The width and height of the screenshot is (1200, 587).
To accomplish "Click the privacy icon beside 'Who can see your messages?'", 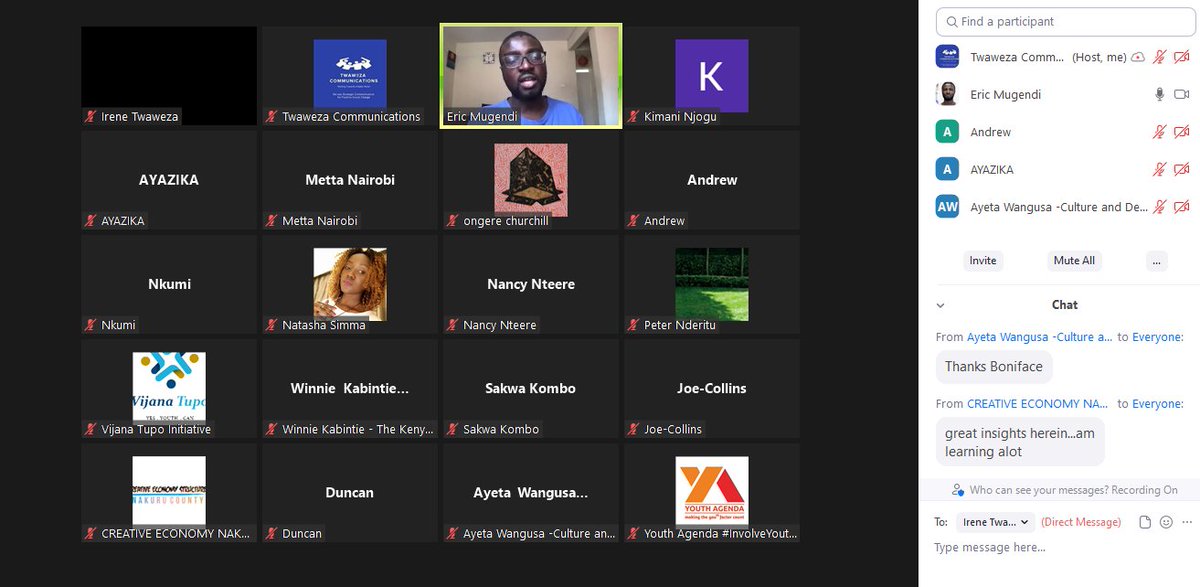I will point(958,490).
